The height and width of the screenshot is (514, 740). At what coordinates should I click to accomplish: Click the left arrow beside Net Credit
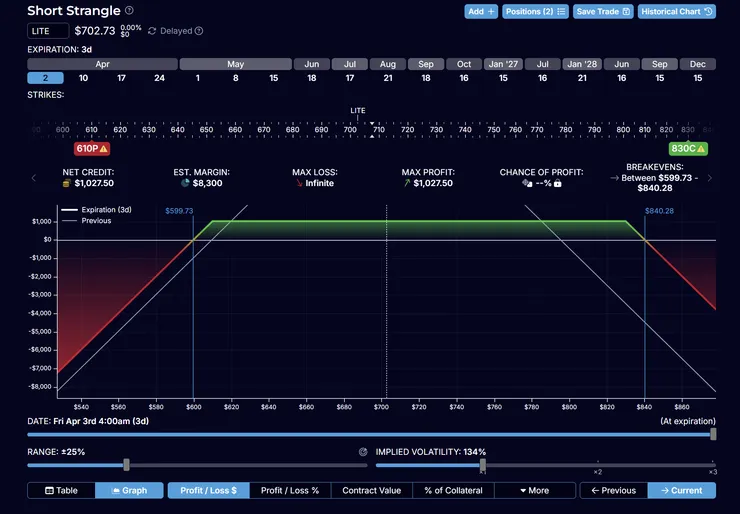click(34, 178)
